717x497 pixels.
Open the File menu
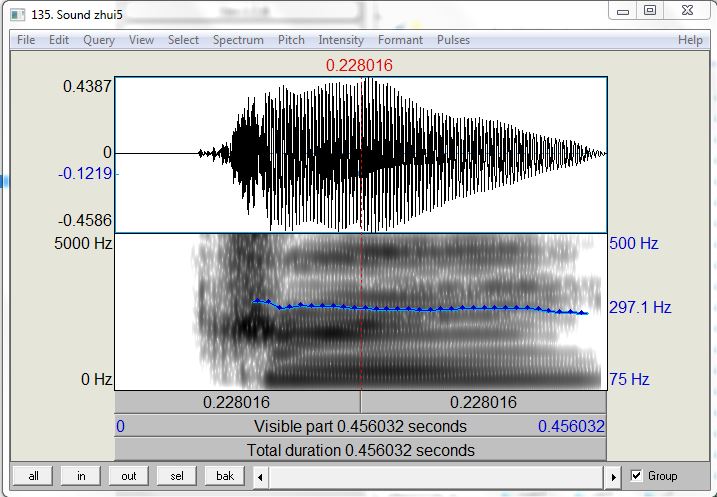(x=26, y=40)
